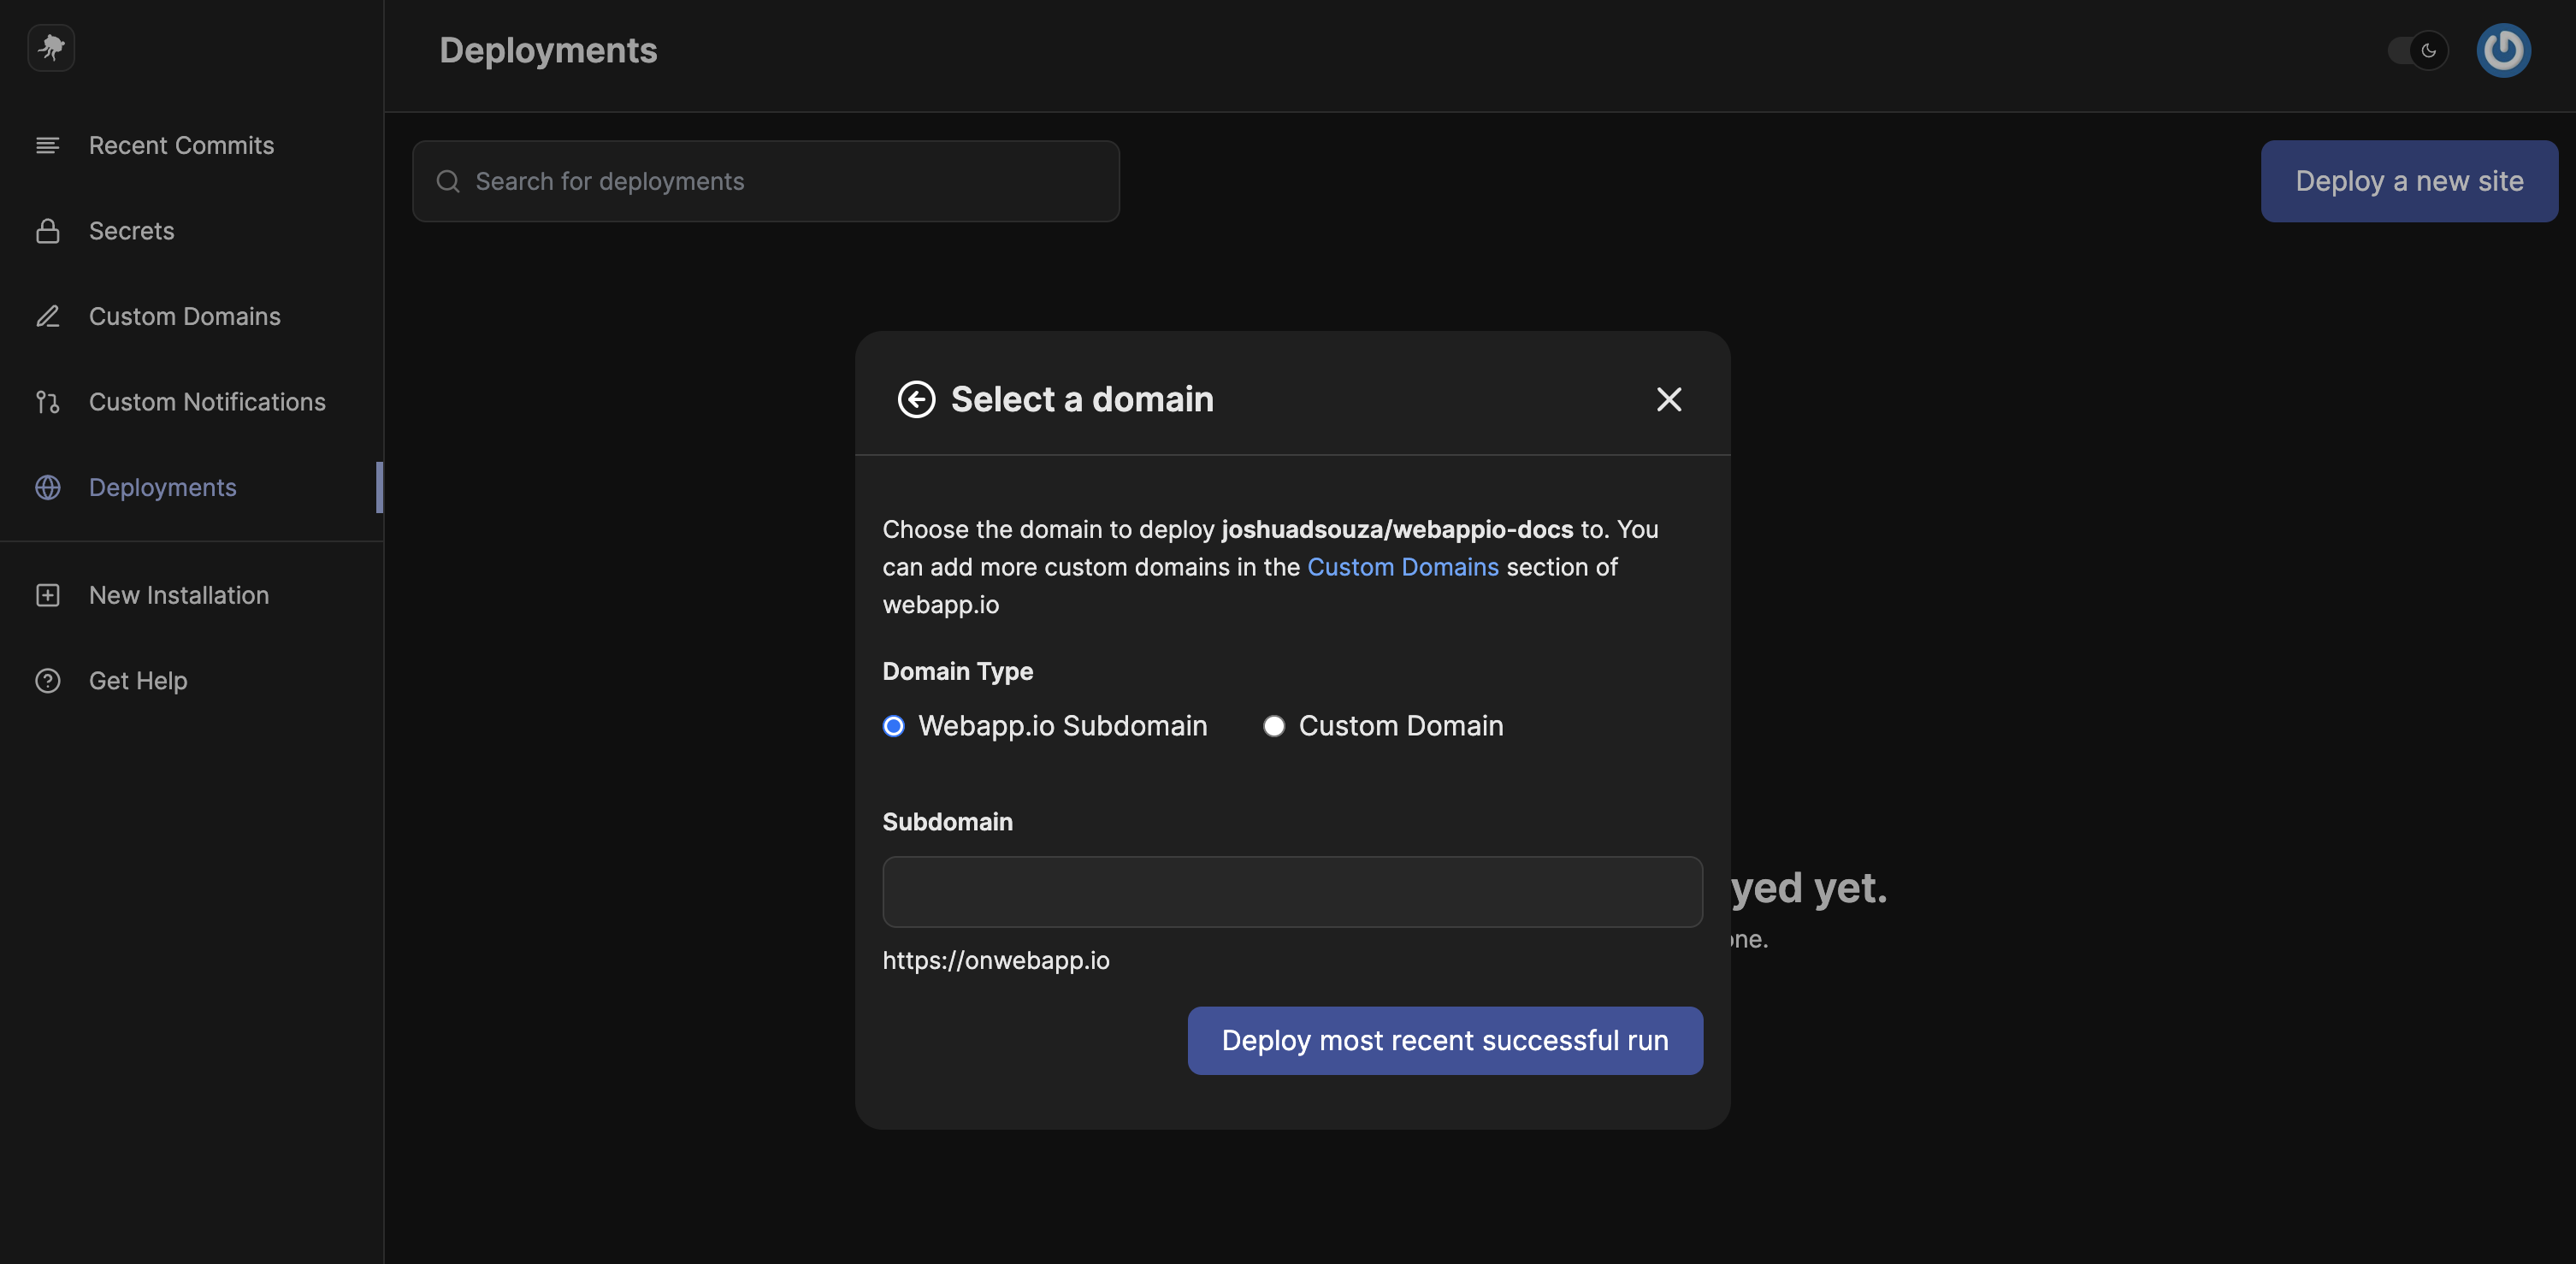The image size is (2576, 1264).
Task: Click the Secrets padlock icon
Action: 47,230
